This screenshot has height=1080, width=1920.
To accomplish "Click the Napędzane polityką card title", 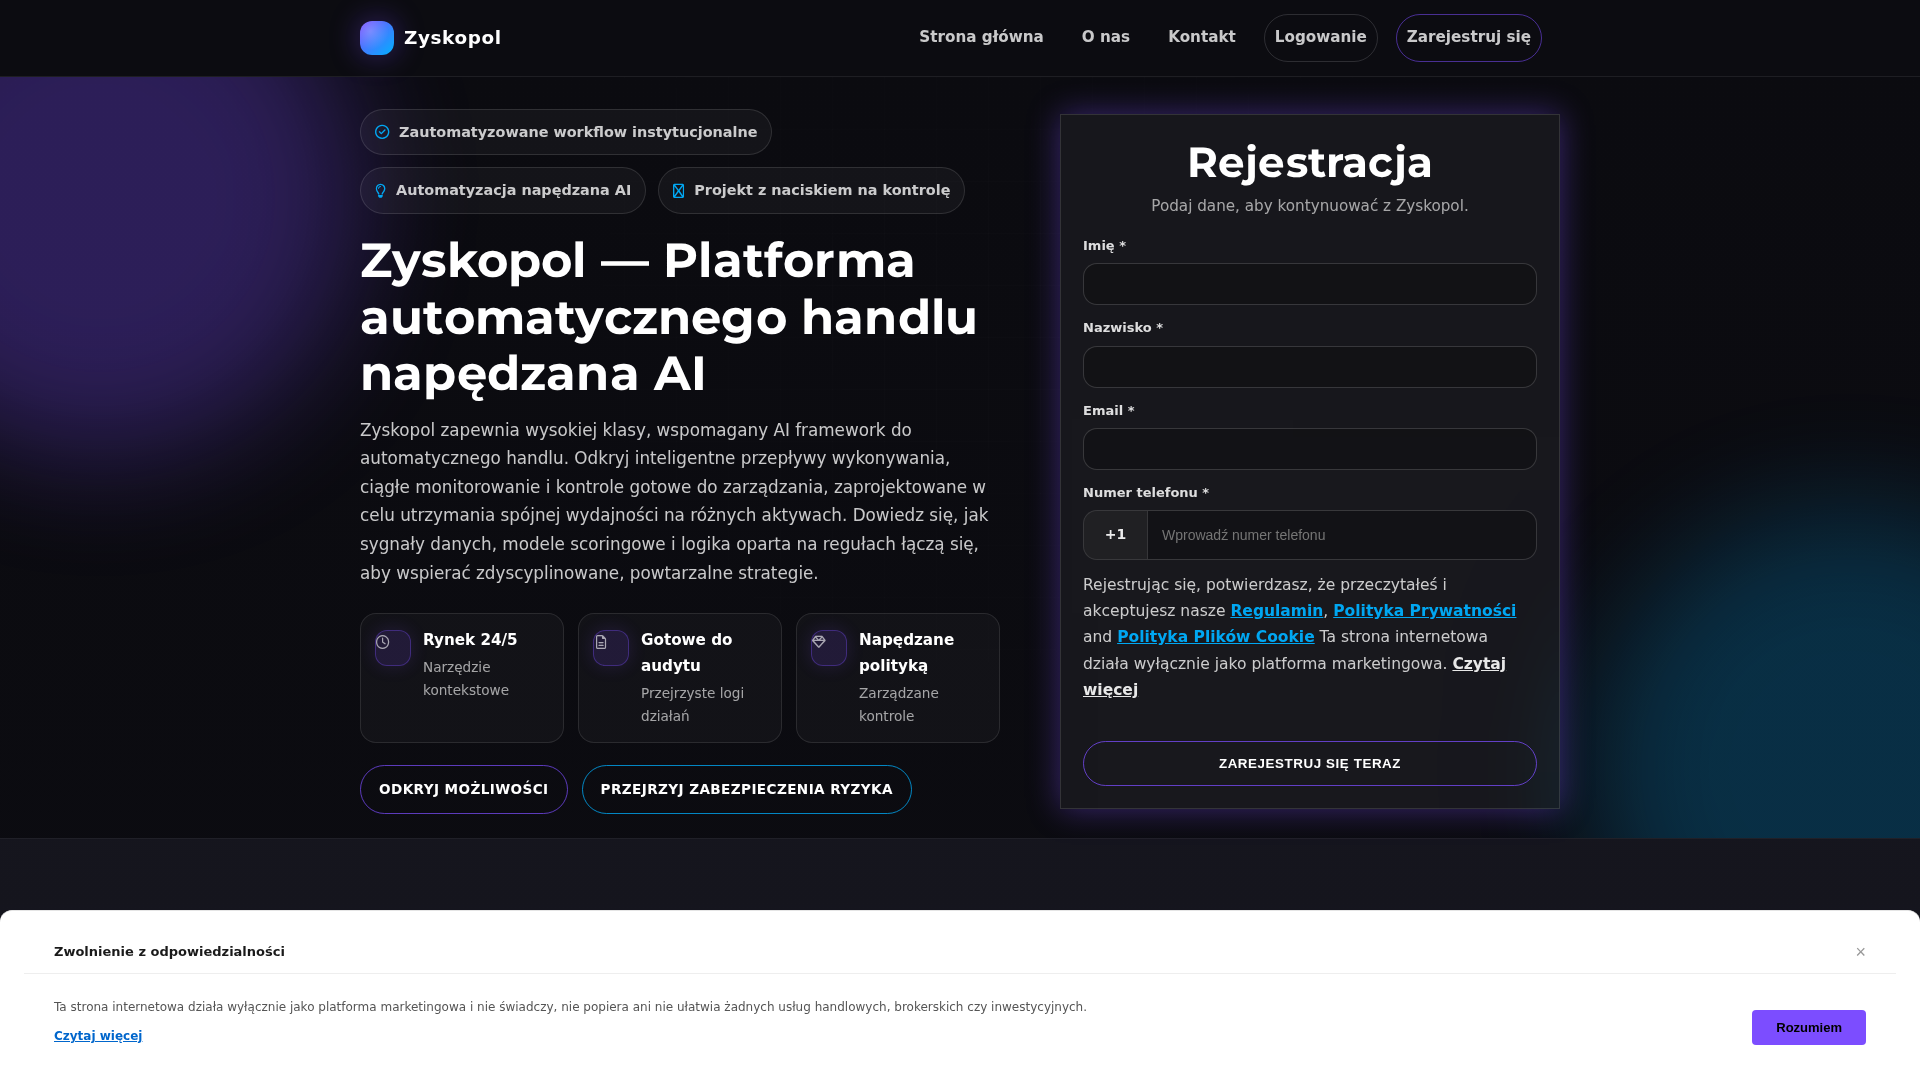I will click(907, 653).
